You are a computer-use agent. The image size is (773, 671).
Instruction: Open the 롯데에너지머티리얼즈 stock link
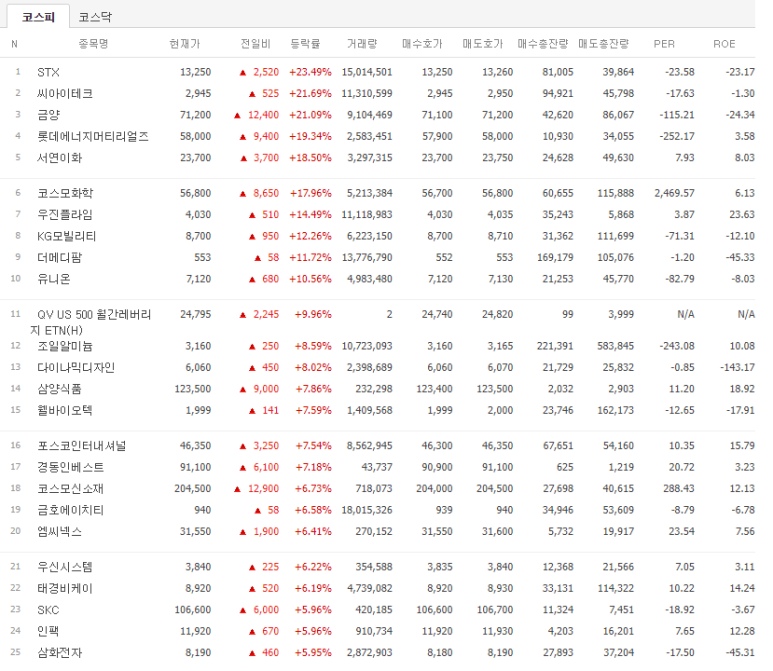93,137
